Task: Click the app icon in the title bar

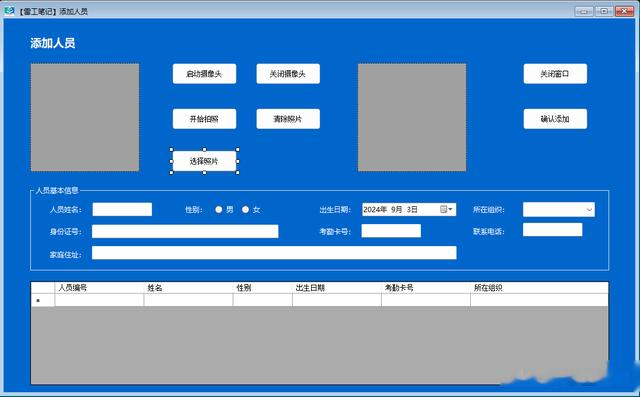Action: 9,11
